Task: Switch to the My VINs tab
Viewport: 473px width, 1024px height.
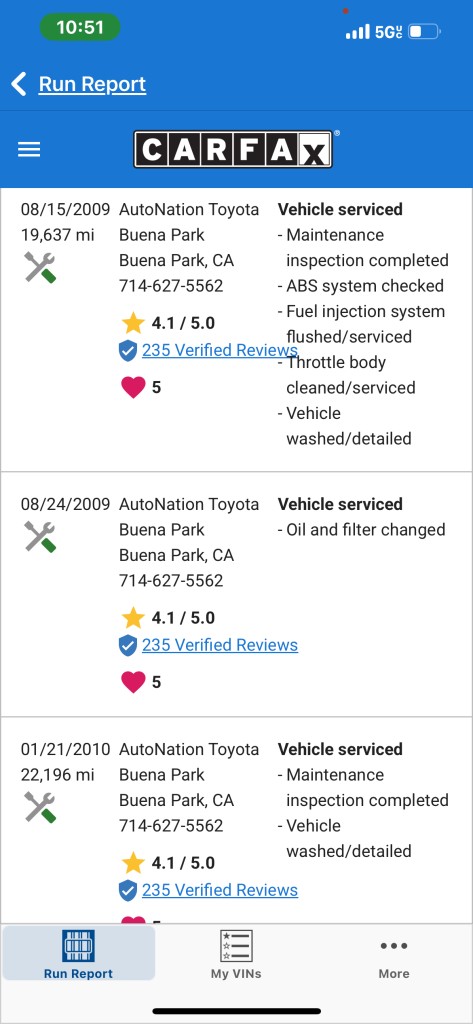Action: coord(236,955)
